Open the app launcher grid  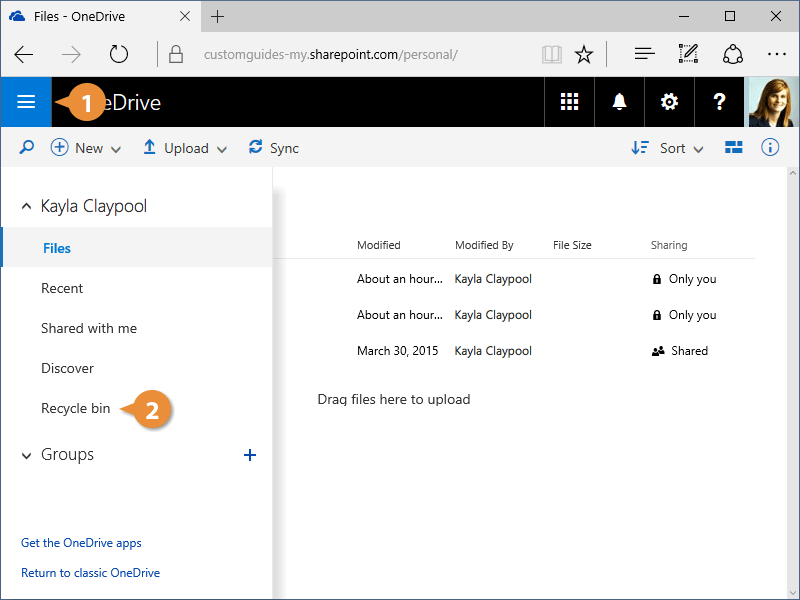pyautogui.click(x=570, y=102)
